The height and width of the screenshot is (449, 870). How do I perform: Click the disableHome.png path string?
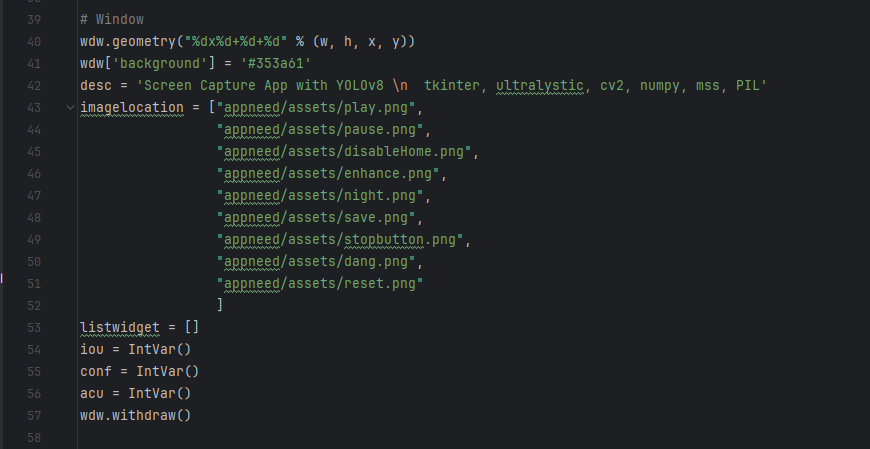point(345,151)
